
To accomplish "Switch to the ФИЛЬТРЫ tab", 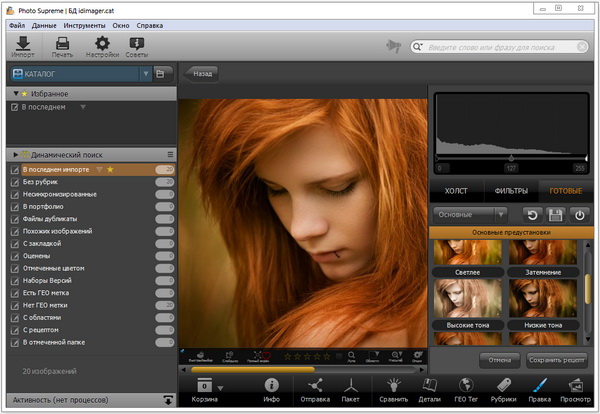I will pyautogui.click(x=511, y=190).
